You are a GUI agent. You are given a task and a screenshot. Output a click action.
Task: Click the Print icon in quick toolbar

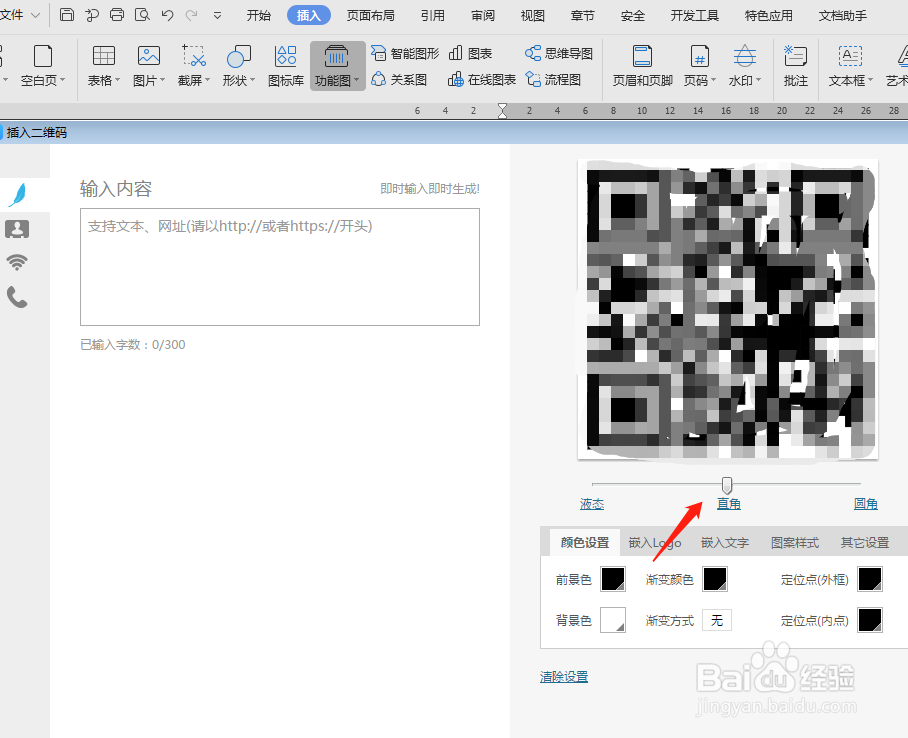(117, 14)
